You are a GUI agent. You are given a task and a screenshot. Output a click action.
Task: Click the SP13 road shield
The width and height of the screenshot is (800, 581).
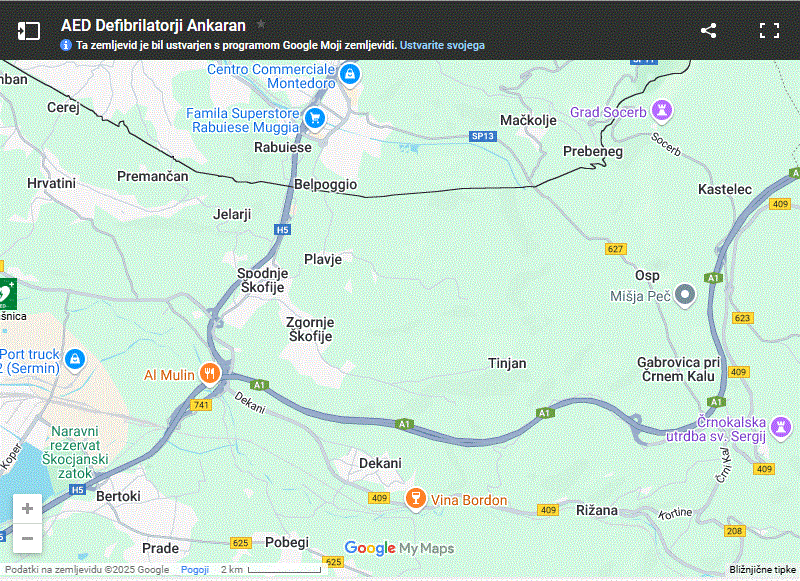tap(483, 136)
